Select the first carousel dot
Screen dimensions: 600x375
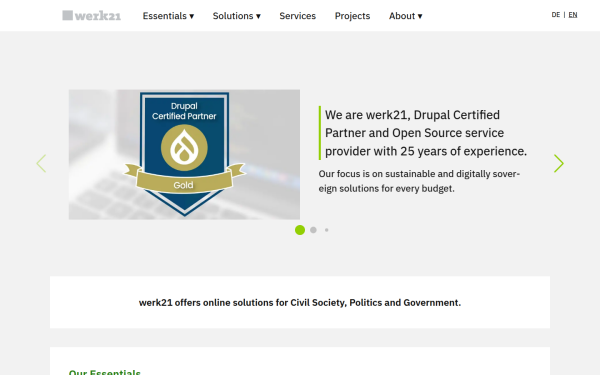300,230
